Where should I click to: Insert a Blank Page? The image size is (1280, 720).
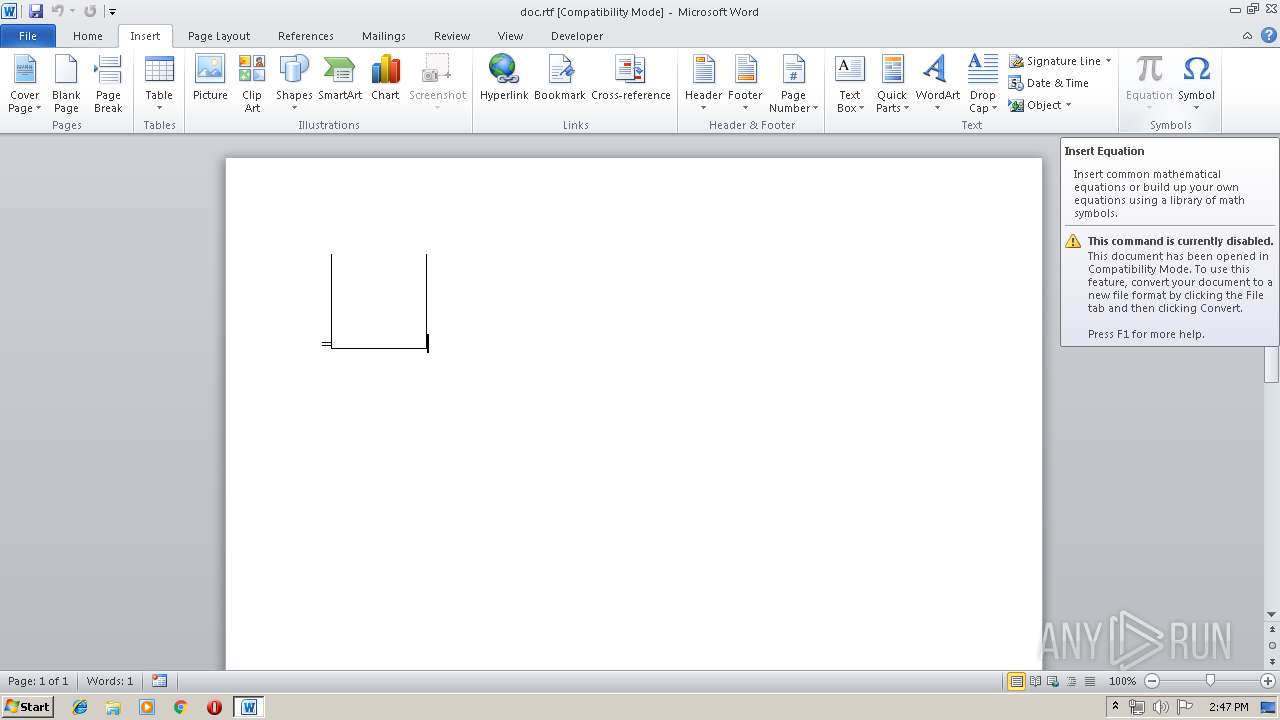(x=66, y=84)
